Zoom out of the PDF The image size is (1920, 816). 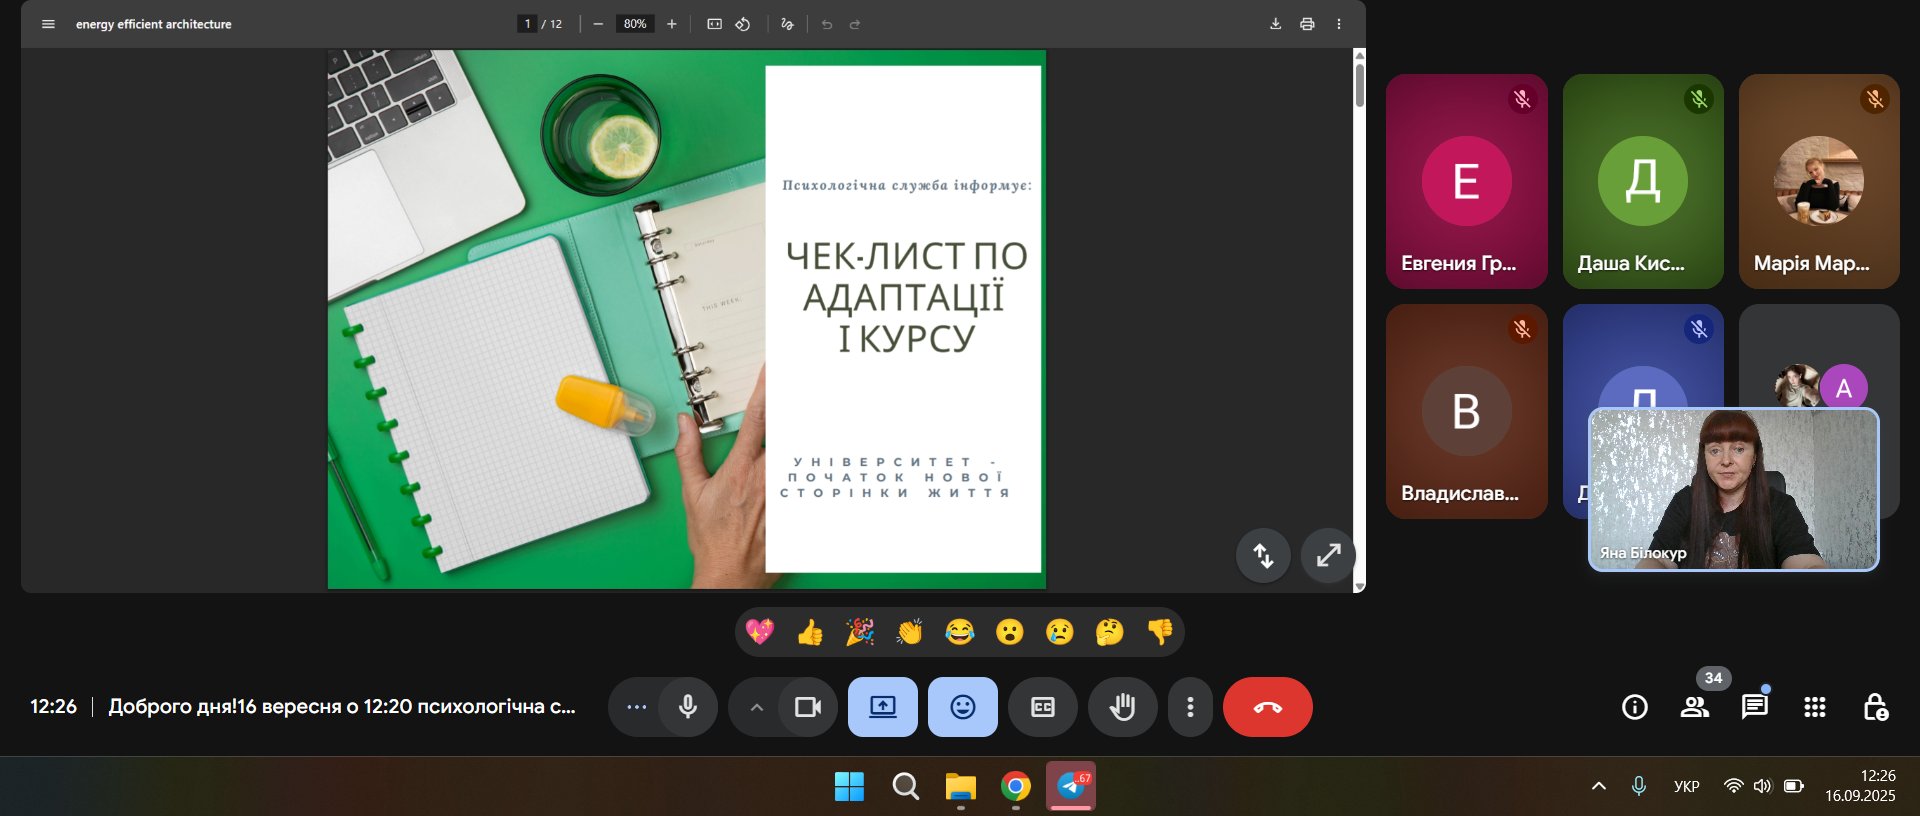pyautogui.click(x=598, y=24)
